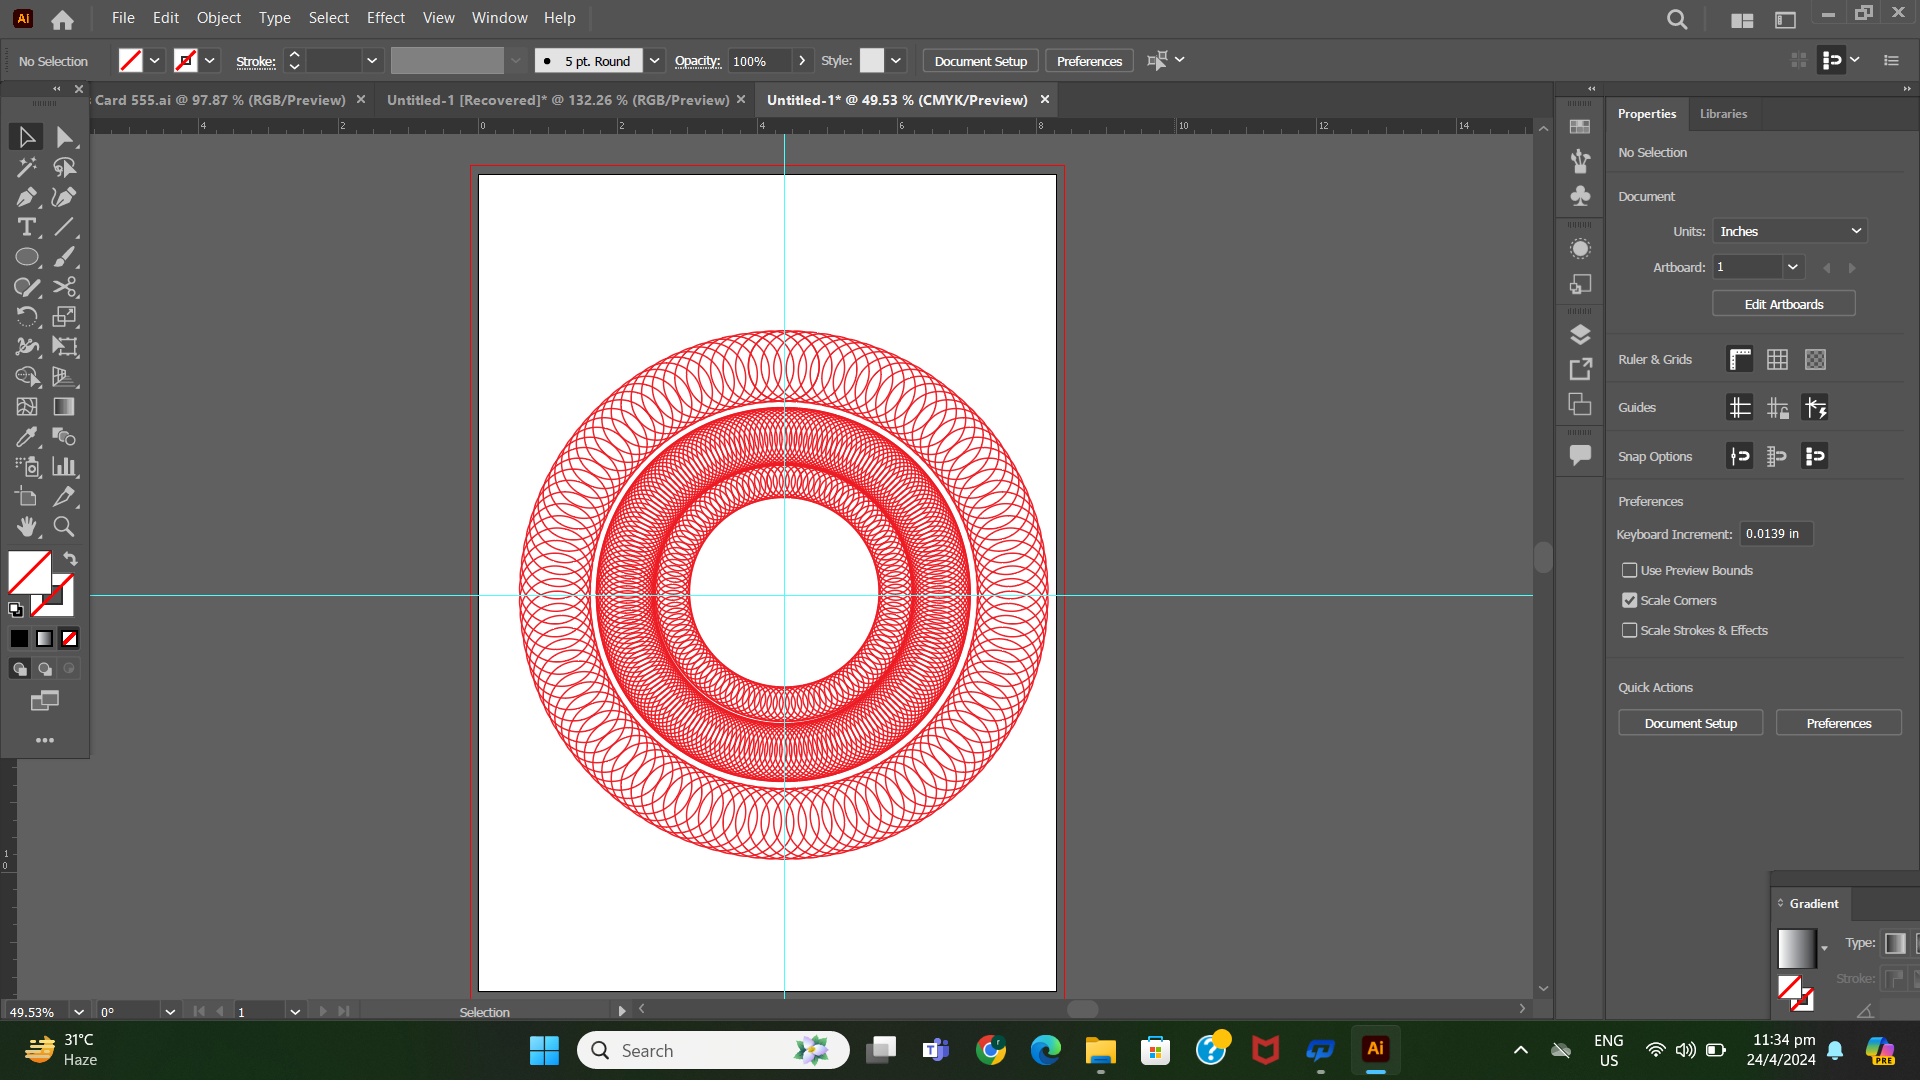The image size is (1920, 1080).
Task: Toggle lock guides in Guides section
Action: pyautogui.click(x=1777, y=407)
